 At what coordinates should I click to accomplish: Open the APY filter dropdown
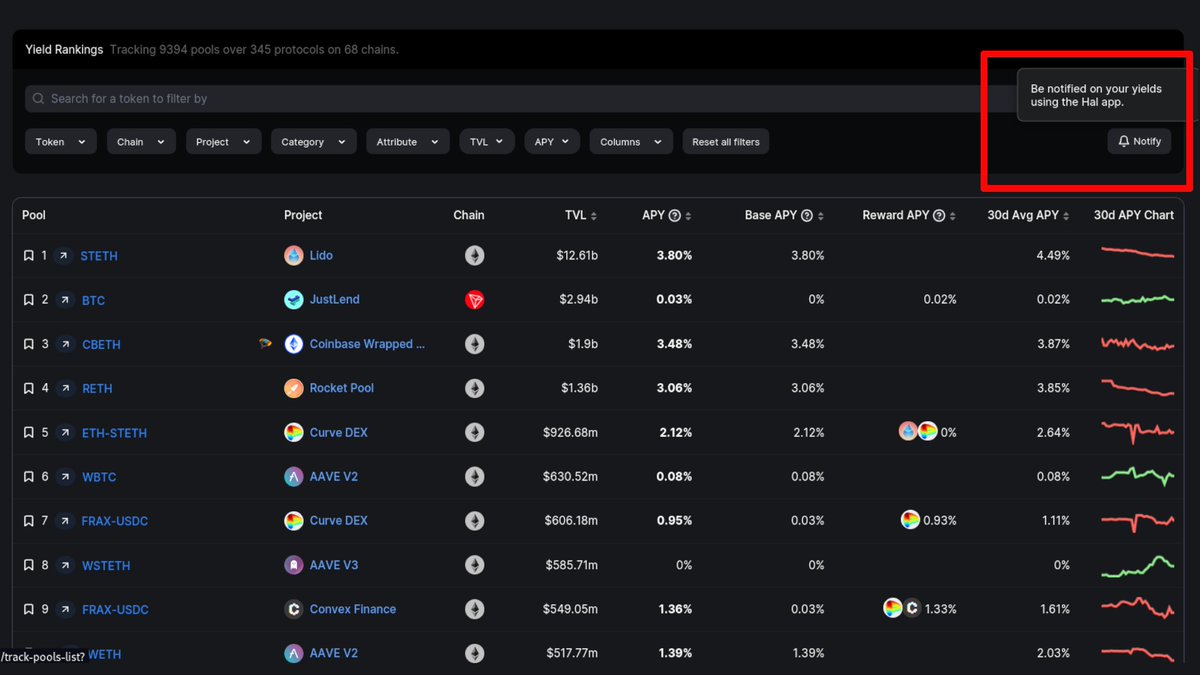coord(552,142)
